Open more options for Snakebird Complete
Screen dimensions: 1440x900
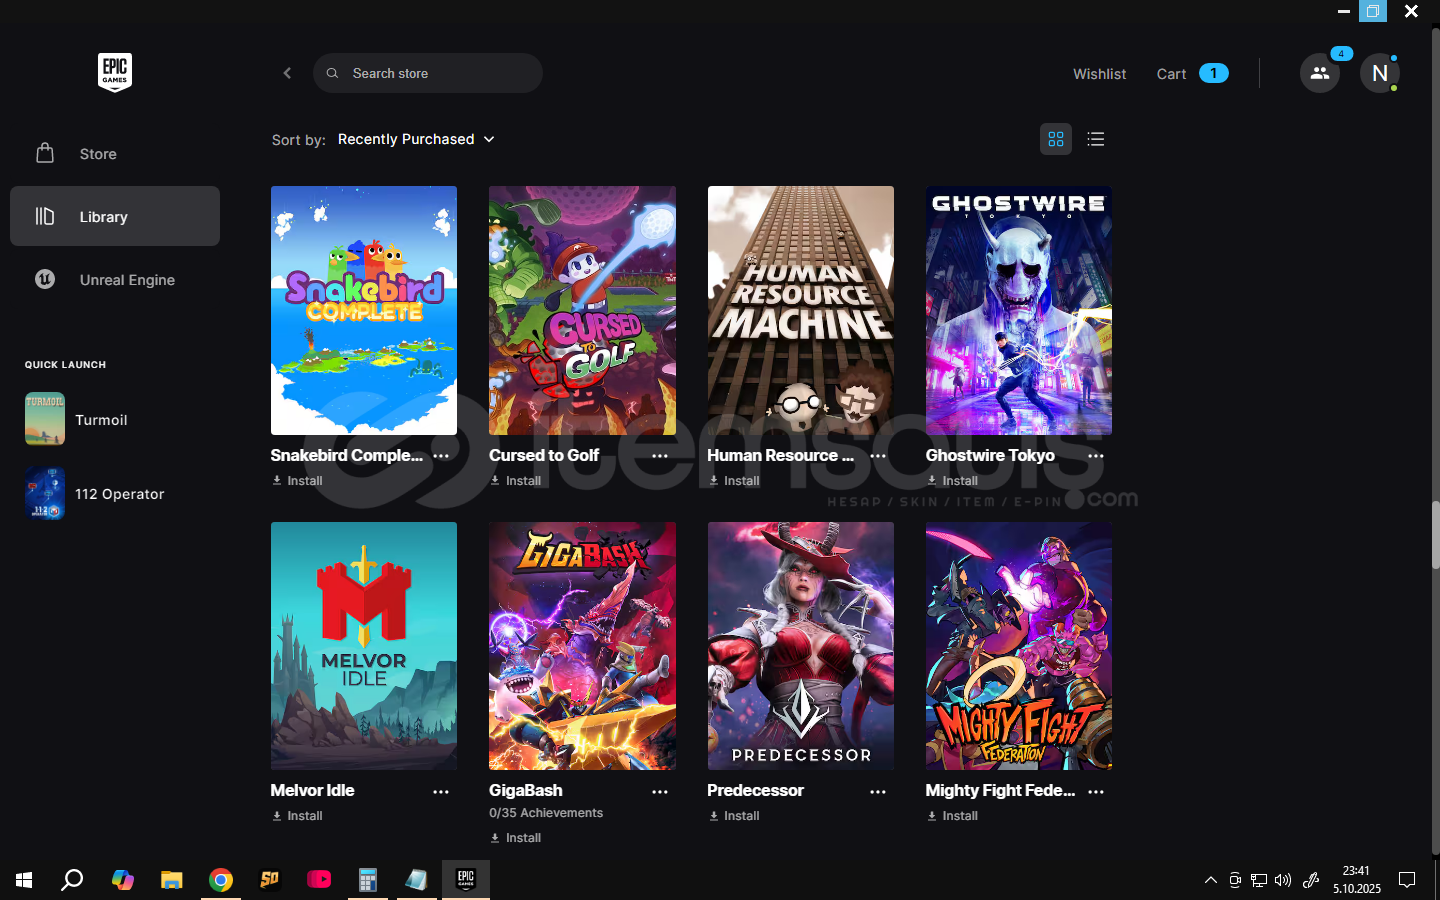pyautogui.click(x=441, y=456)
